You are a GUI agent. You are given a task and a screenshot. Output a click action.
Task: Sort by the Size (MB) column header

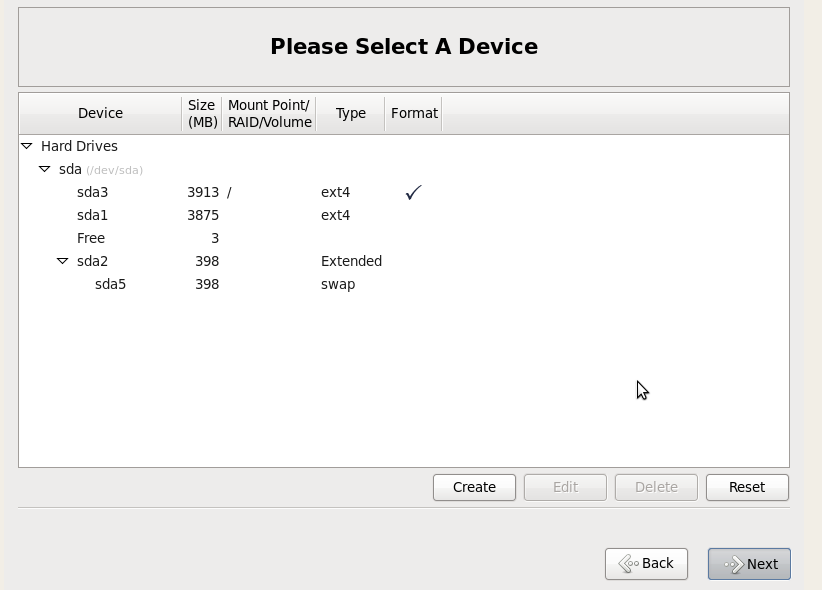[202, 113]
